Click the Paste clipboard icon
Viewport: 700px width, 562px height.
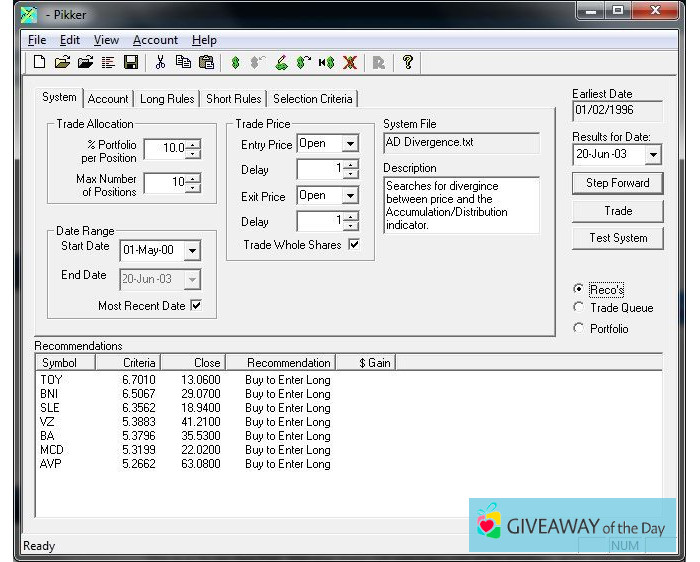point(206,62)
